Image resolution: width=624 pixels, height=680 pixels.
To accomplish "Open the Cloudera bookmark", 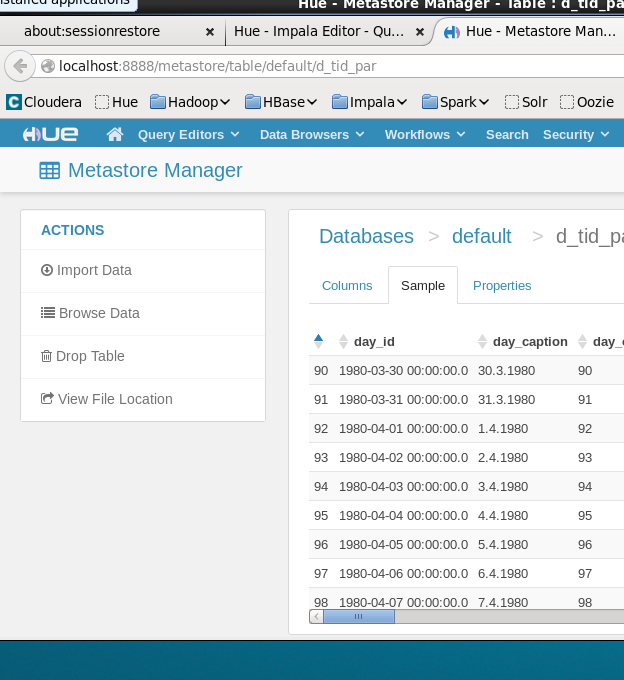I will pyautogui.click(x=44, y=101).
